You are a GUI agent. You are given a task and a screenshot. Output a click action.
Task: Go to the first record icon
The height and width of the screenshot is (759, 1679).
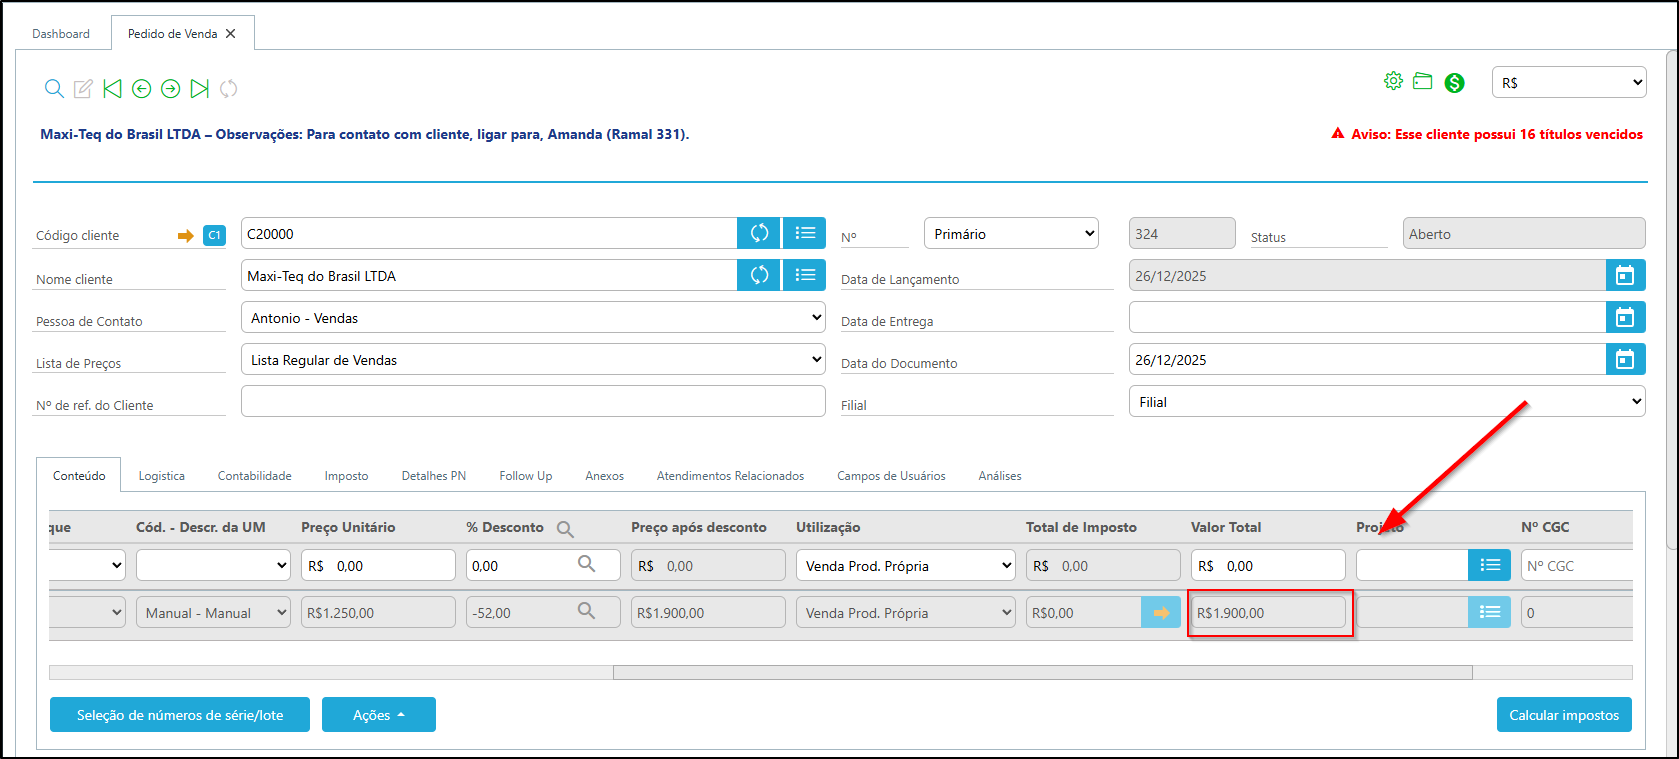click(112, 89)
